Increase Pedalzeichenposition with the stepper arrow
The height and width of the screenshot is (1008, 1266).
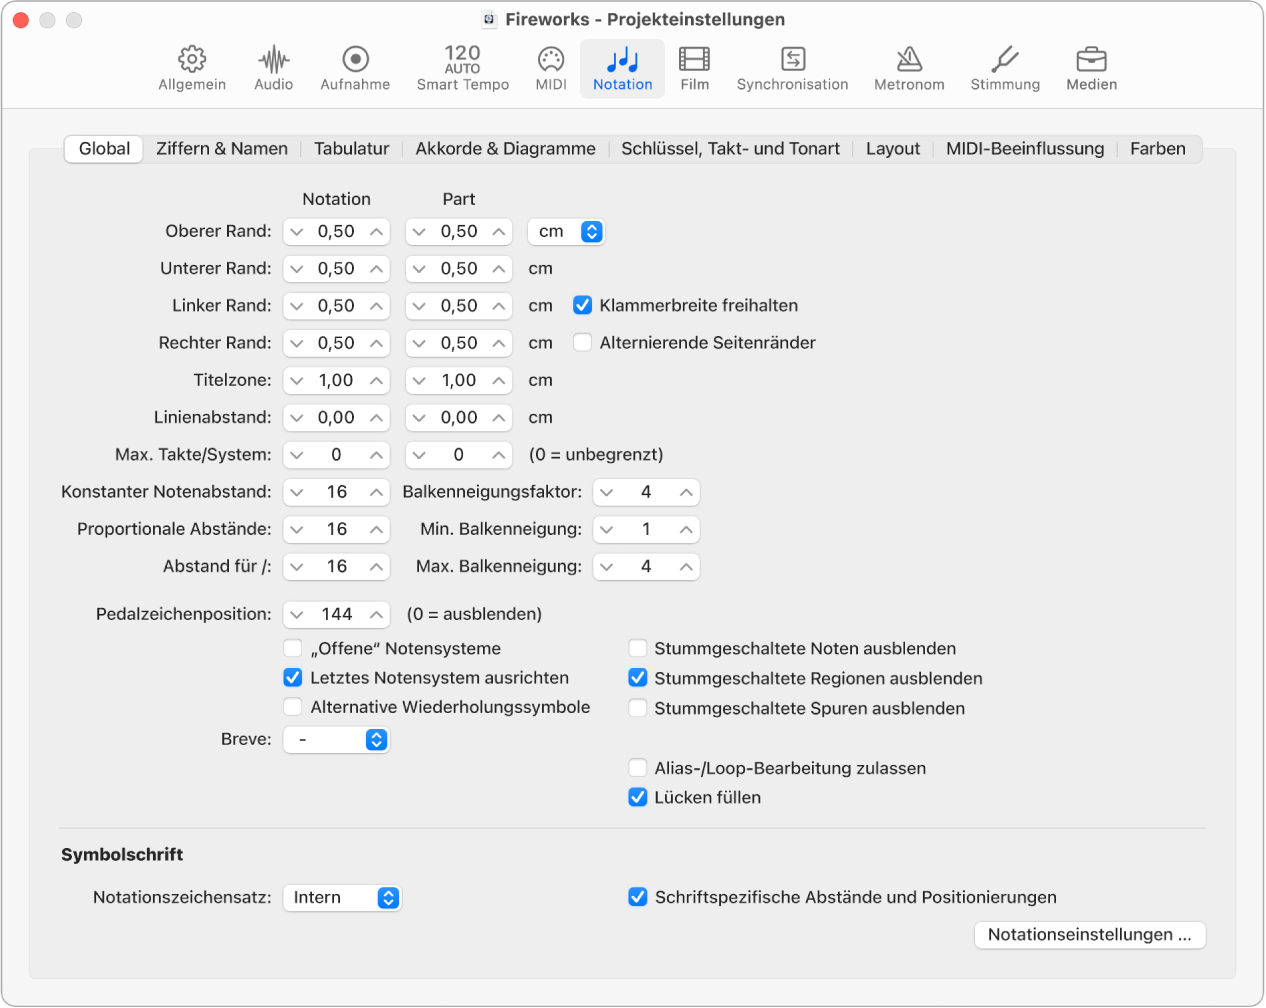pyautogui.click(x=373, y=614)
